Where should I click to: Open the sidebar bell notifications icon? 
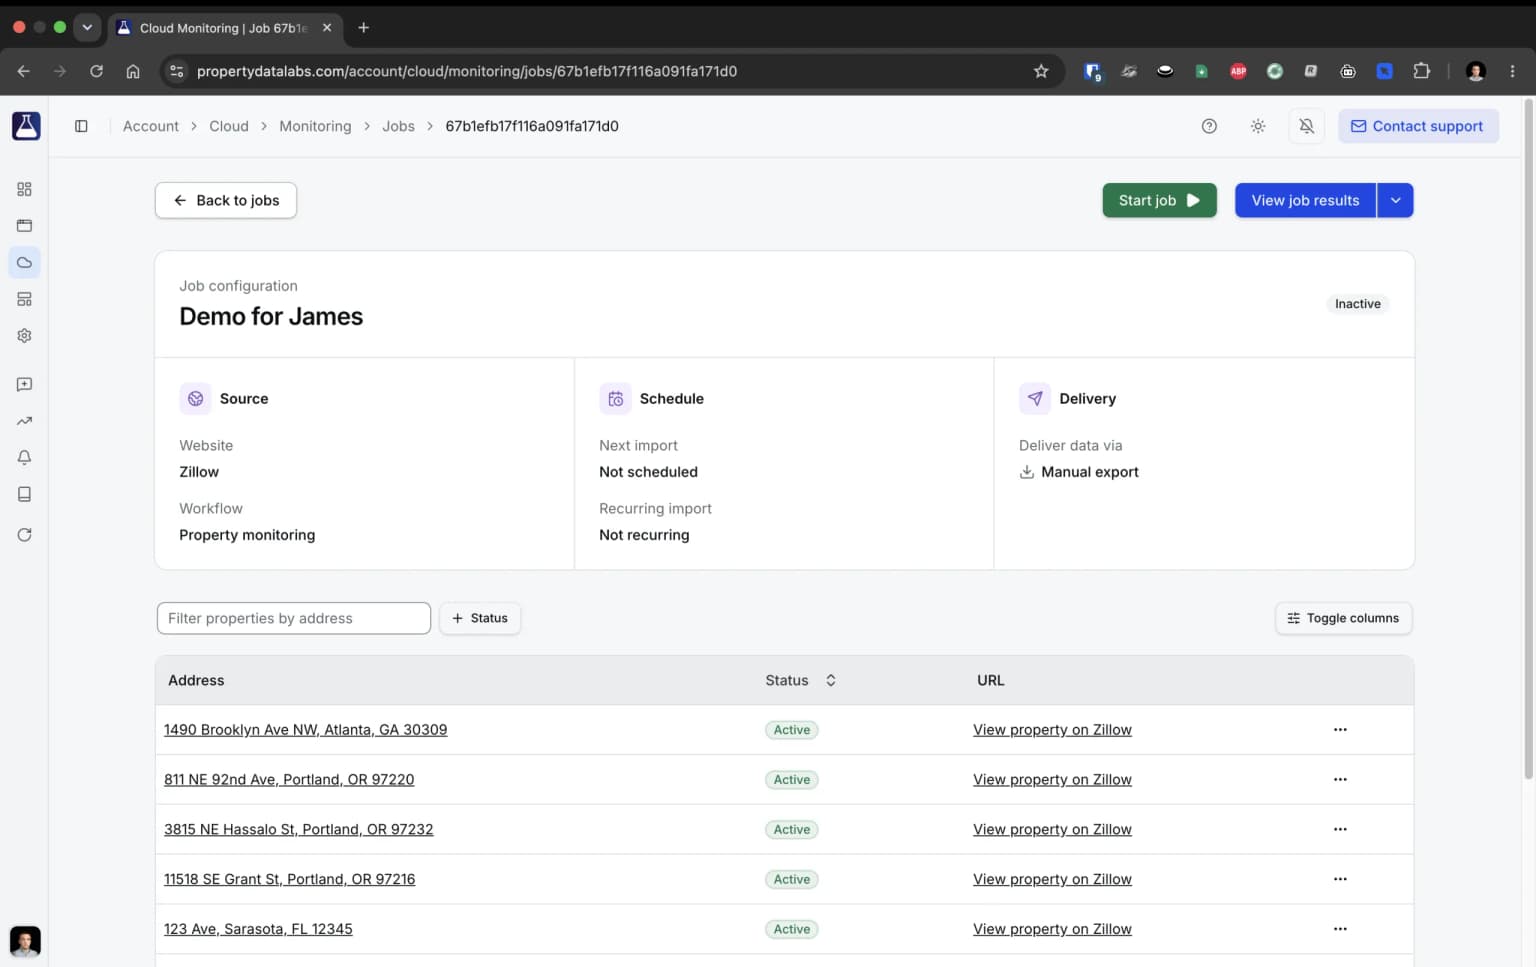point(25,457)
